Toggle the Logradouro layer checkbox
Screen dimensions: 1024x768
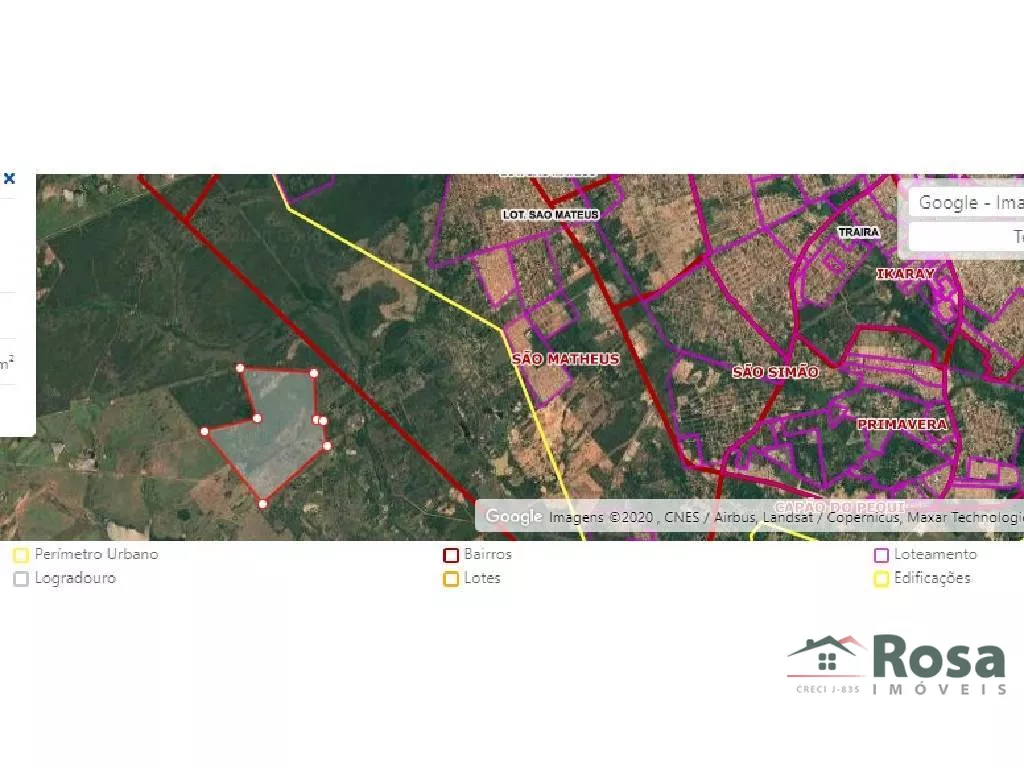[x=21, y=579]
